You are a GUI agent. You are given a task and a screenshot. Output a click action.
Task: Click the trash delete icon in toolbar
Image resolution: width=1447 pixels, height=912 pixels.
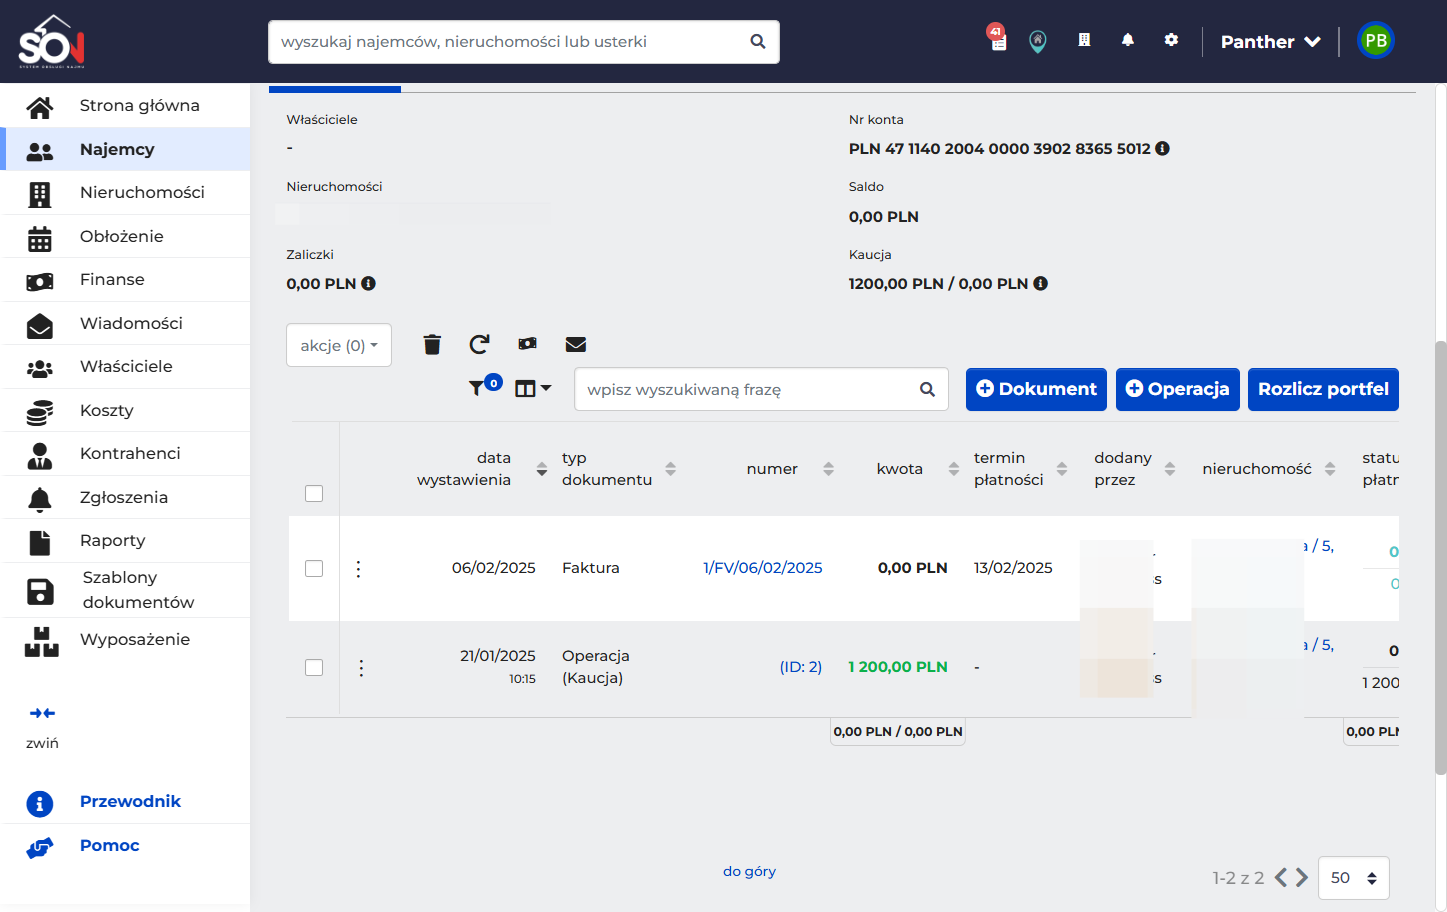coord(432,345)
